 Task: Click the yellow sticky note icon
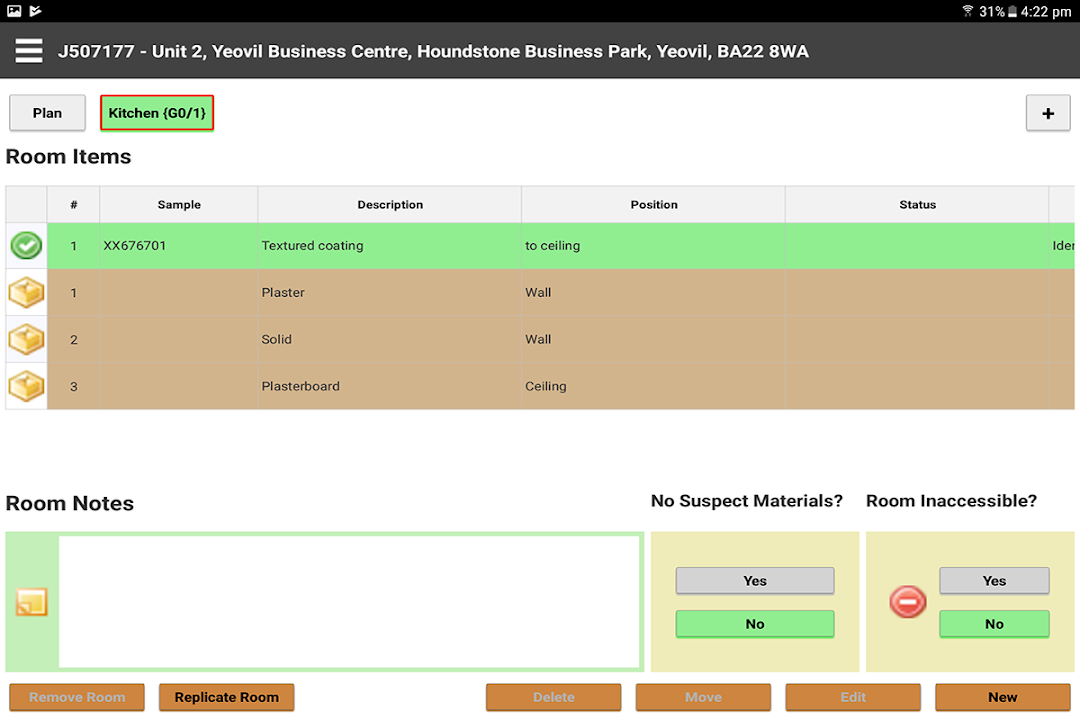click(x=31, y=602)
